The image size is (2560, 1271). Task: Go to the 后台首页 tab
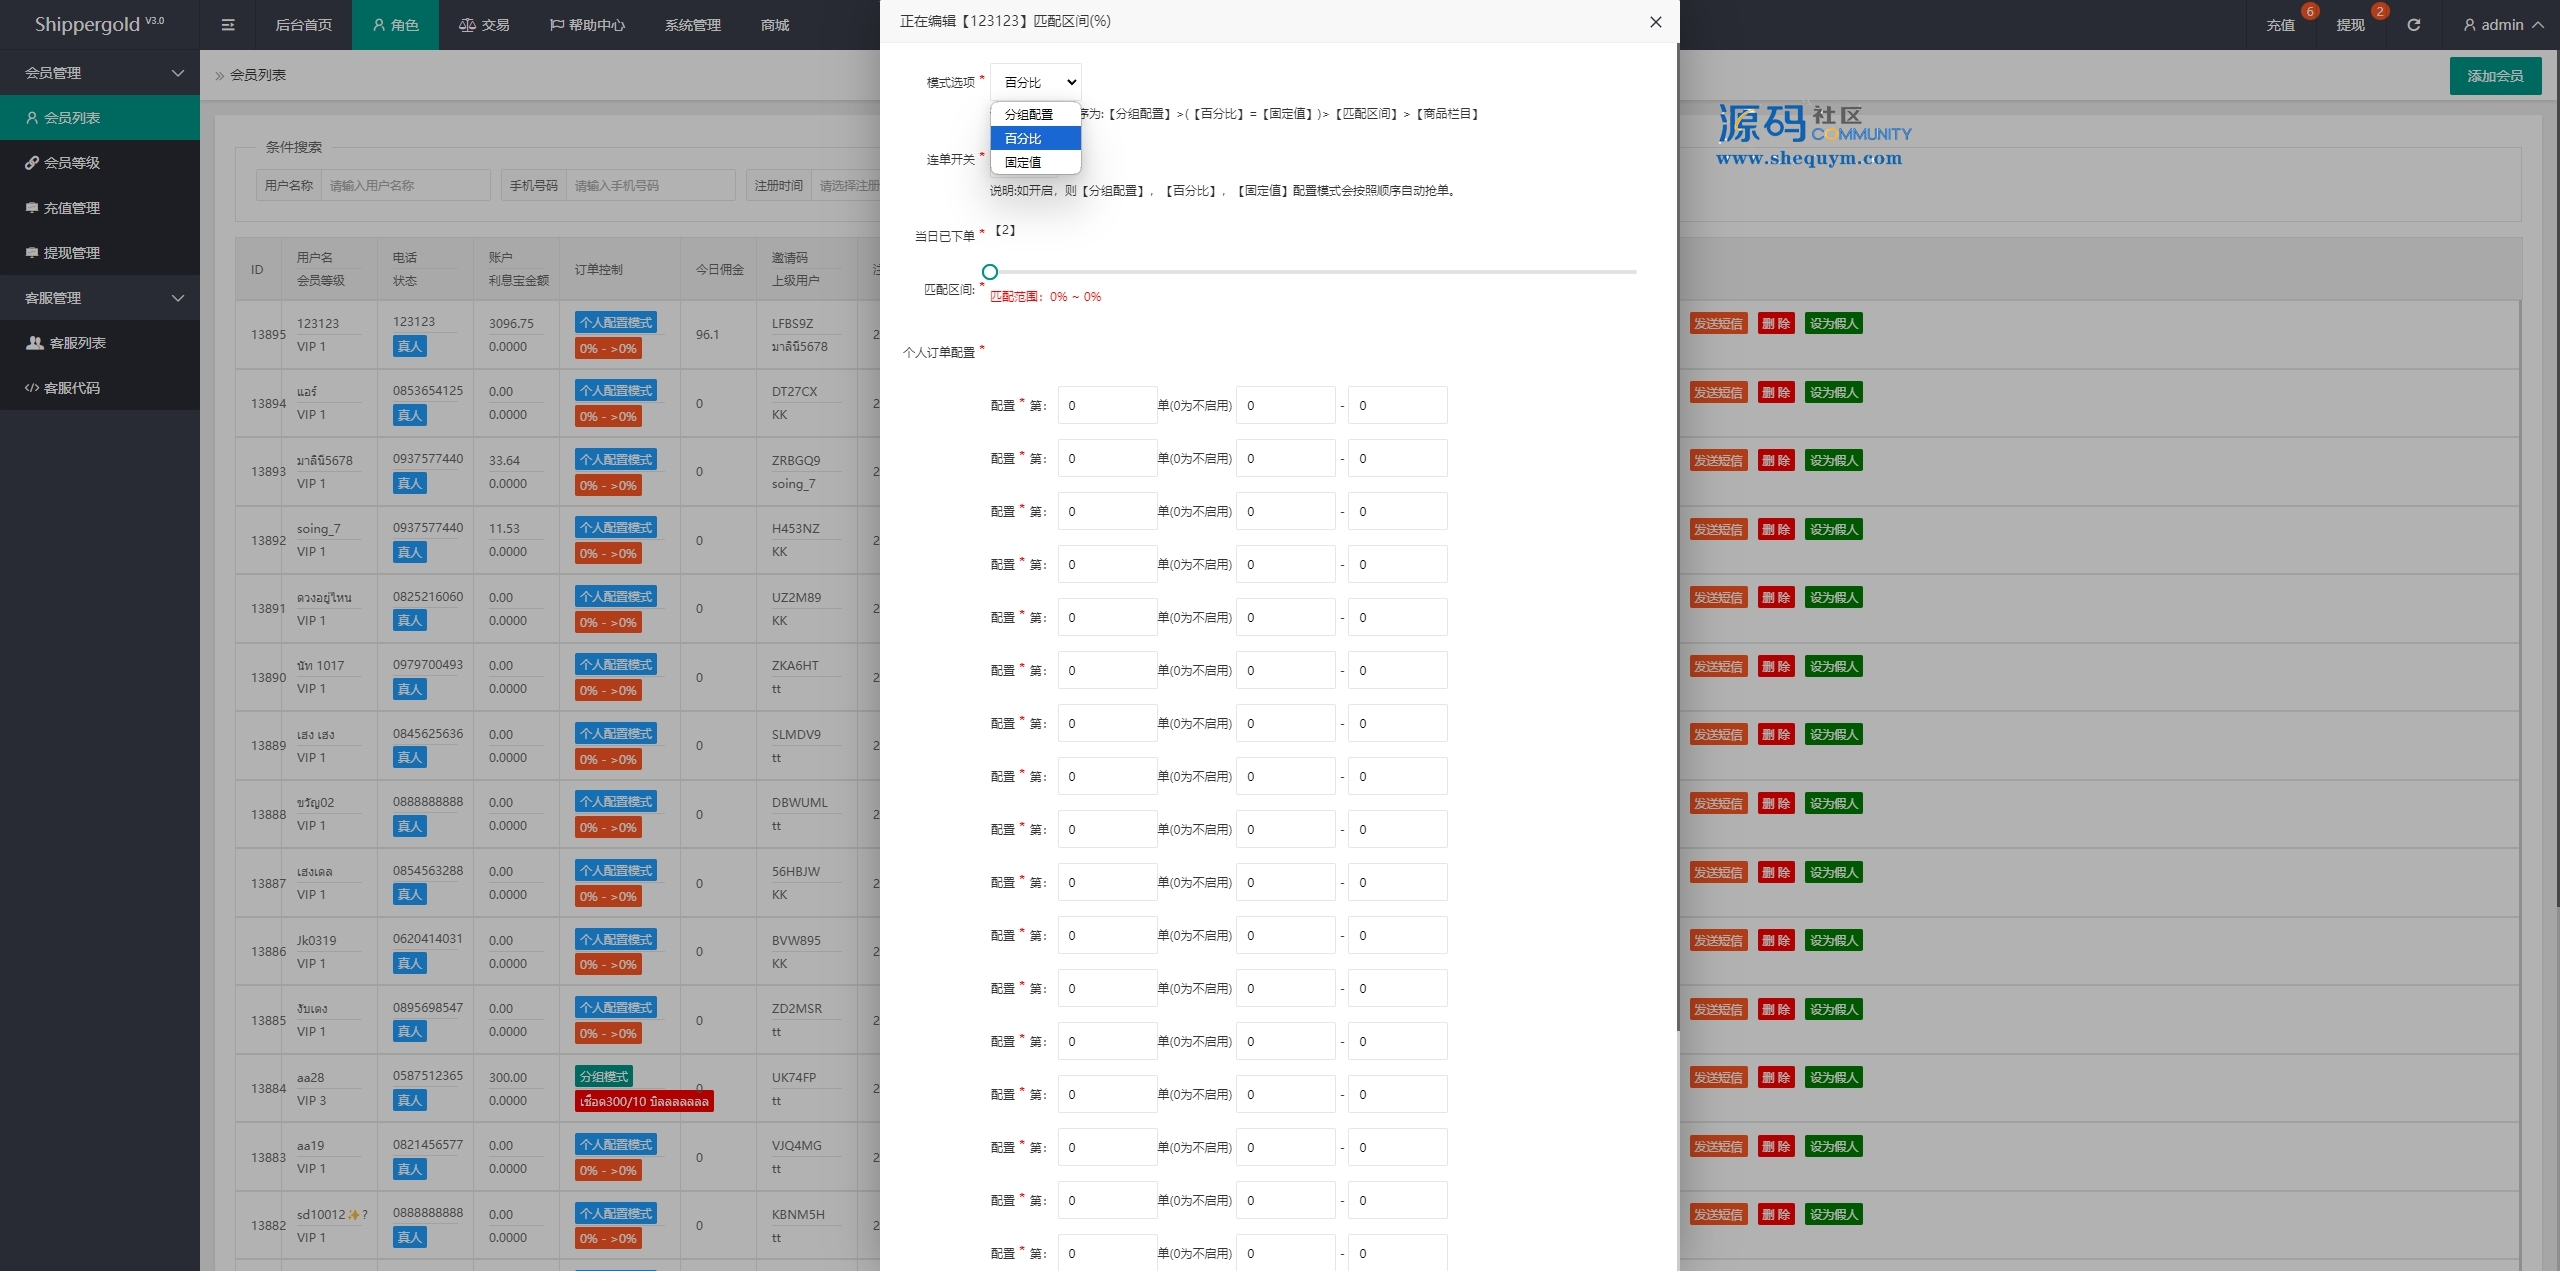pos(304,25)
